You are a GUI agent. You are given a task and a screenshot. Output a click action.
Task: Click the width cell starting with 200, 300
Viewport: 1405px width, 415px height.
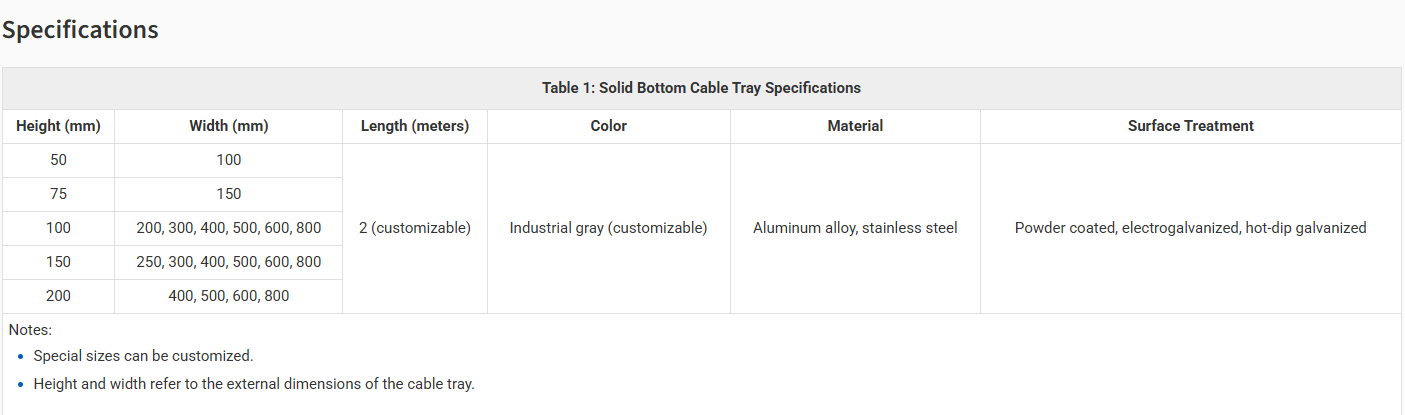tap(228, 228)
